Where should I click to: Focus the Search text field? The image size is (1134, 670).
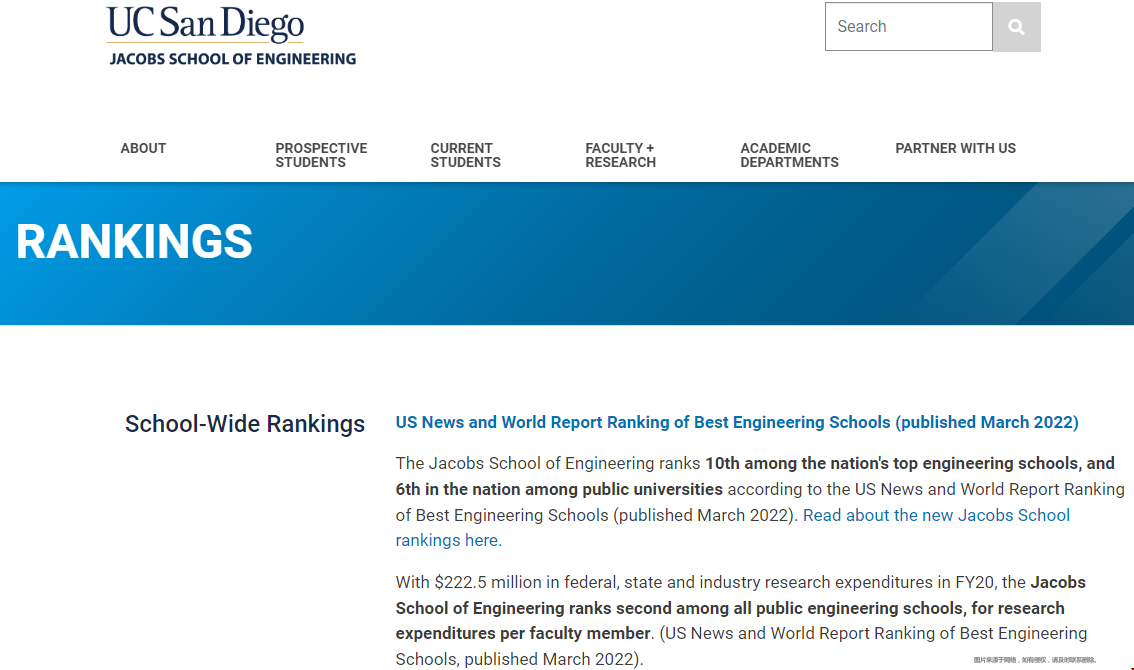pos(908,27)
